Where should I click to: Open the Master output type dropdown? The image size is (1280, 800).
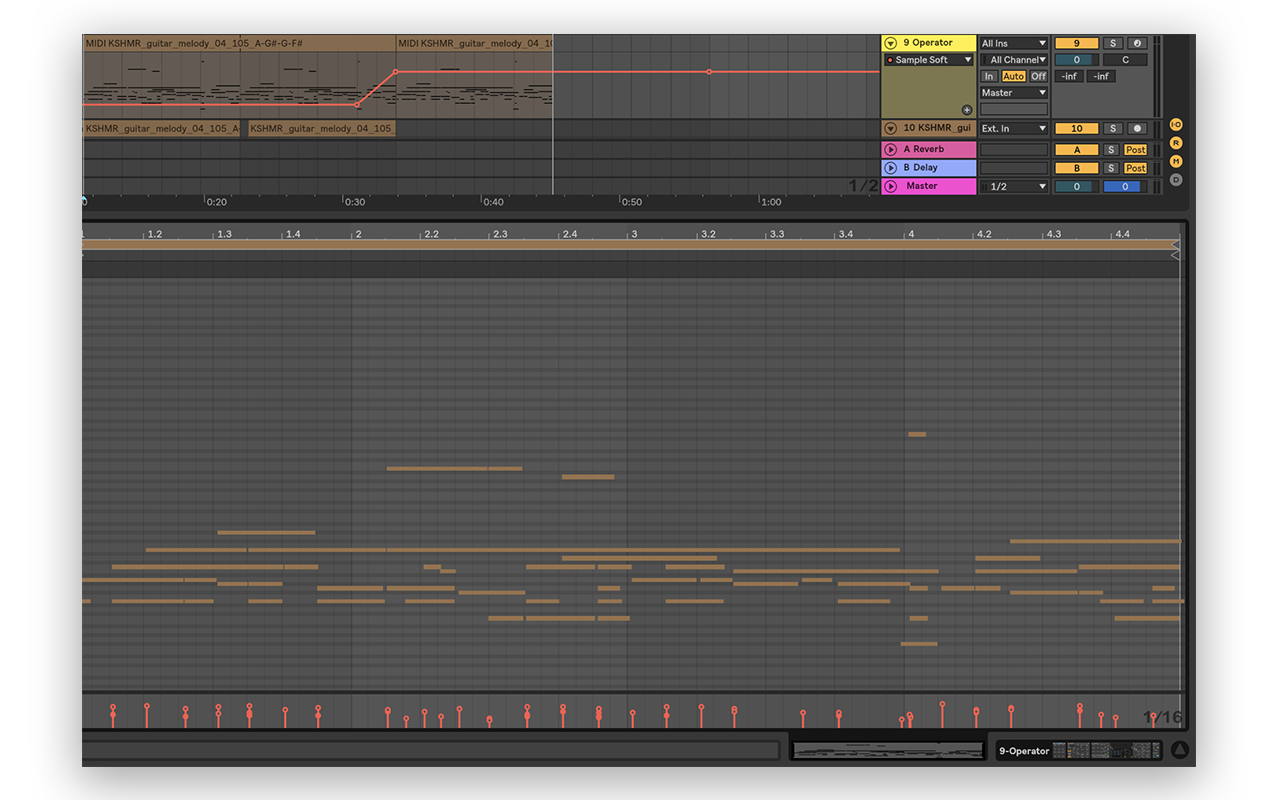(x=1014, y=93)
